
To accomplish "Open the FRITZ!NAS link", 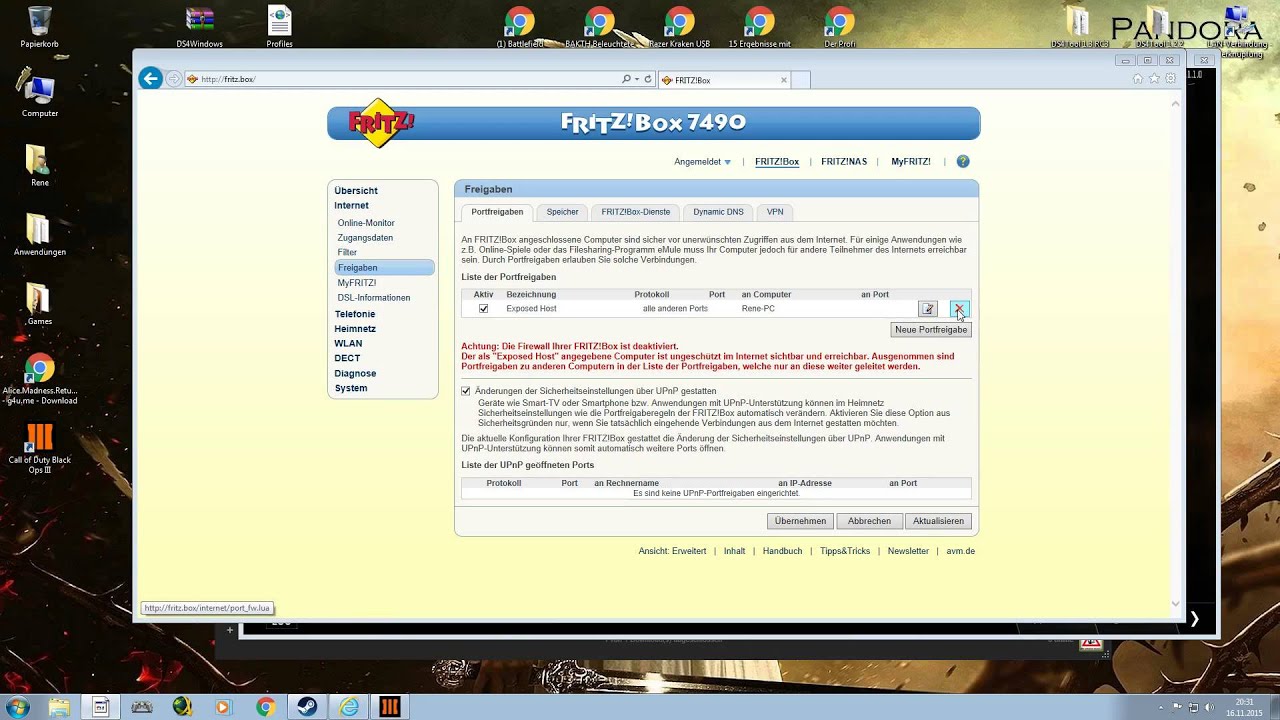I will click(844, 162).
